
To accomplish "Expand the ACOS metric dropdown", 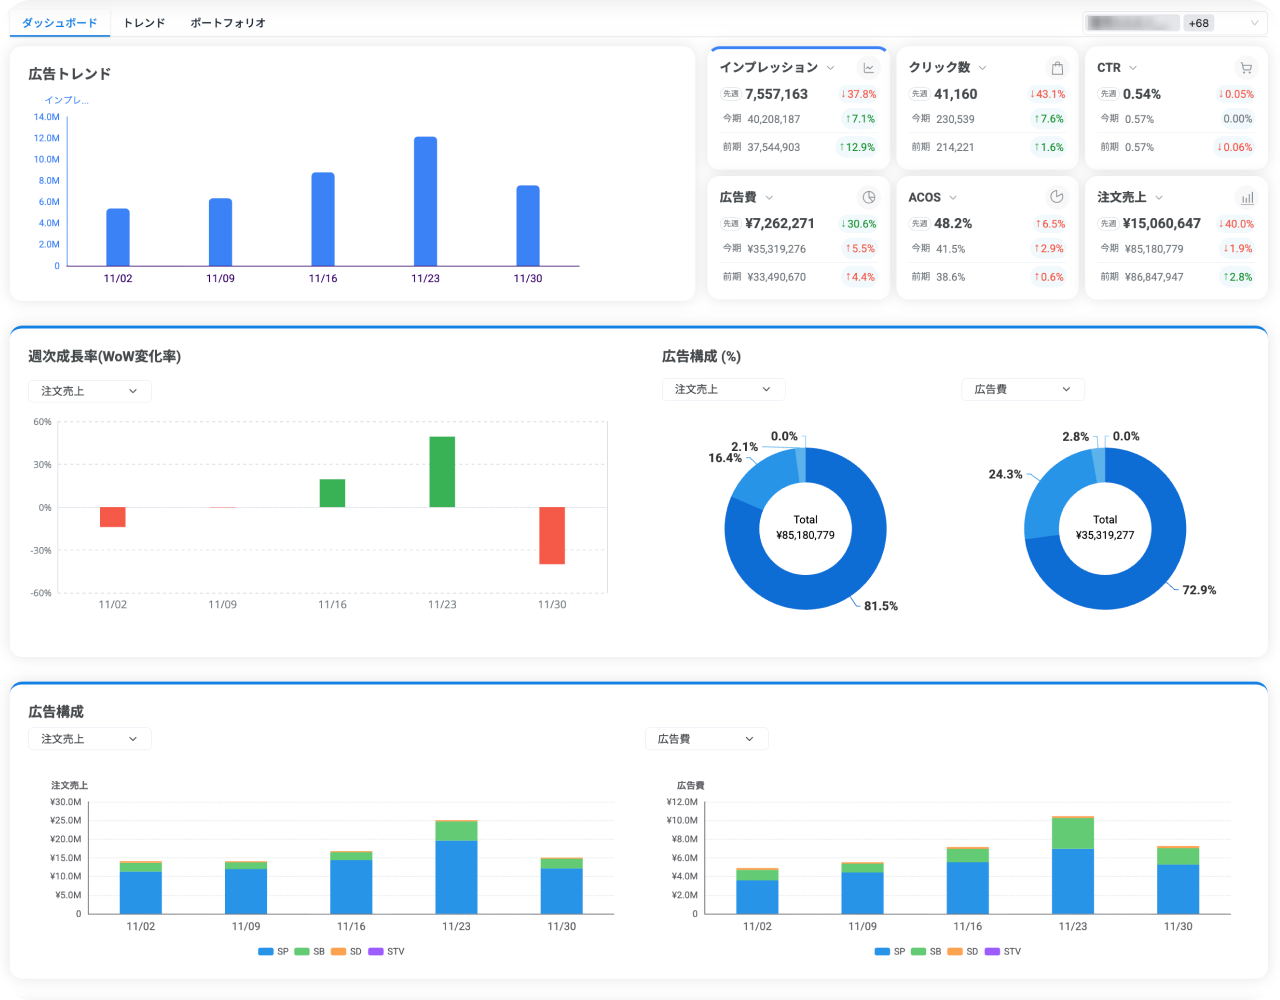I will (x=953, y=197).
